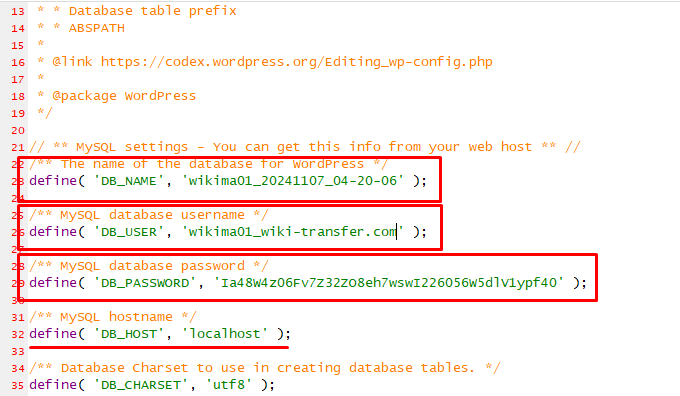
Task: Click line number 35 in the gutter
Action: click(18, 386)
